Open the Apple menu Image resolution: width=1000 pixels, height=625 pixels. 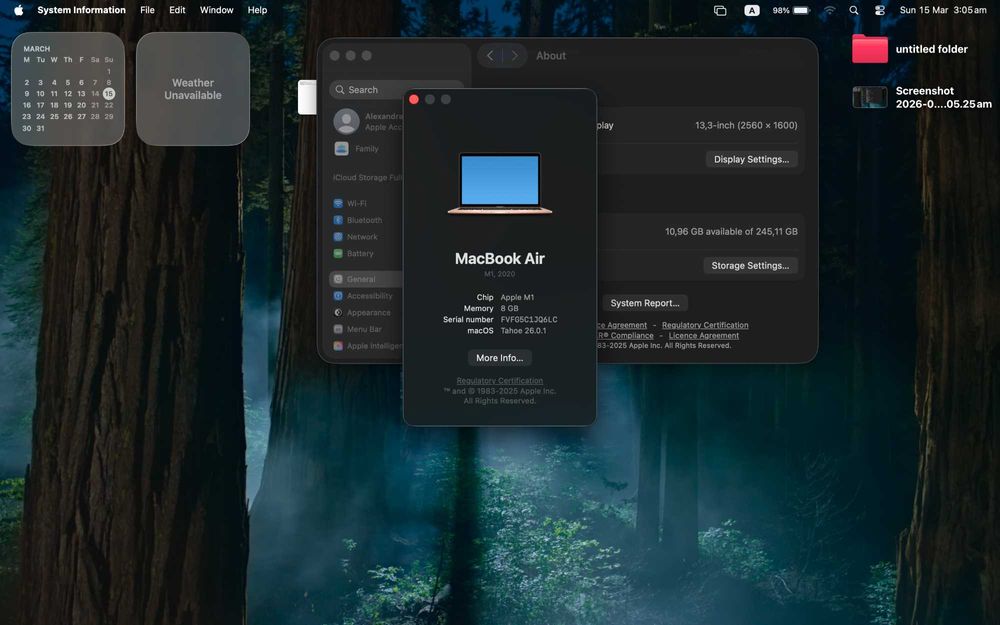18,10
